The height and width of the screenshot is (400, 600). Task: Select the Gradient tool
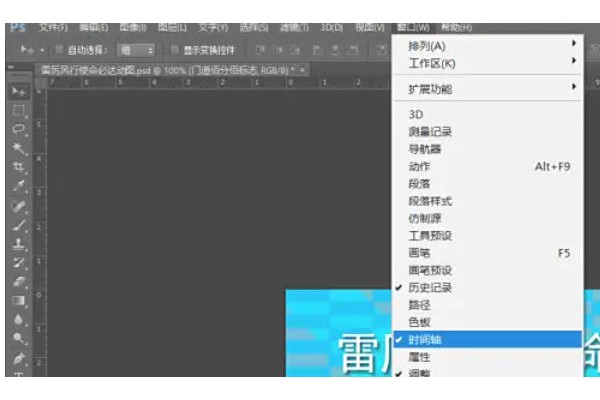(x=18, y=301)
